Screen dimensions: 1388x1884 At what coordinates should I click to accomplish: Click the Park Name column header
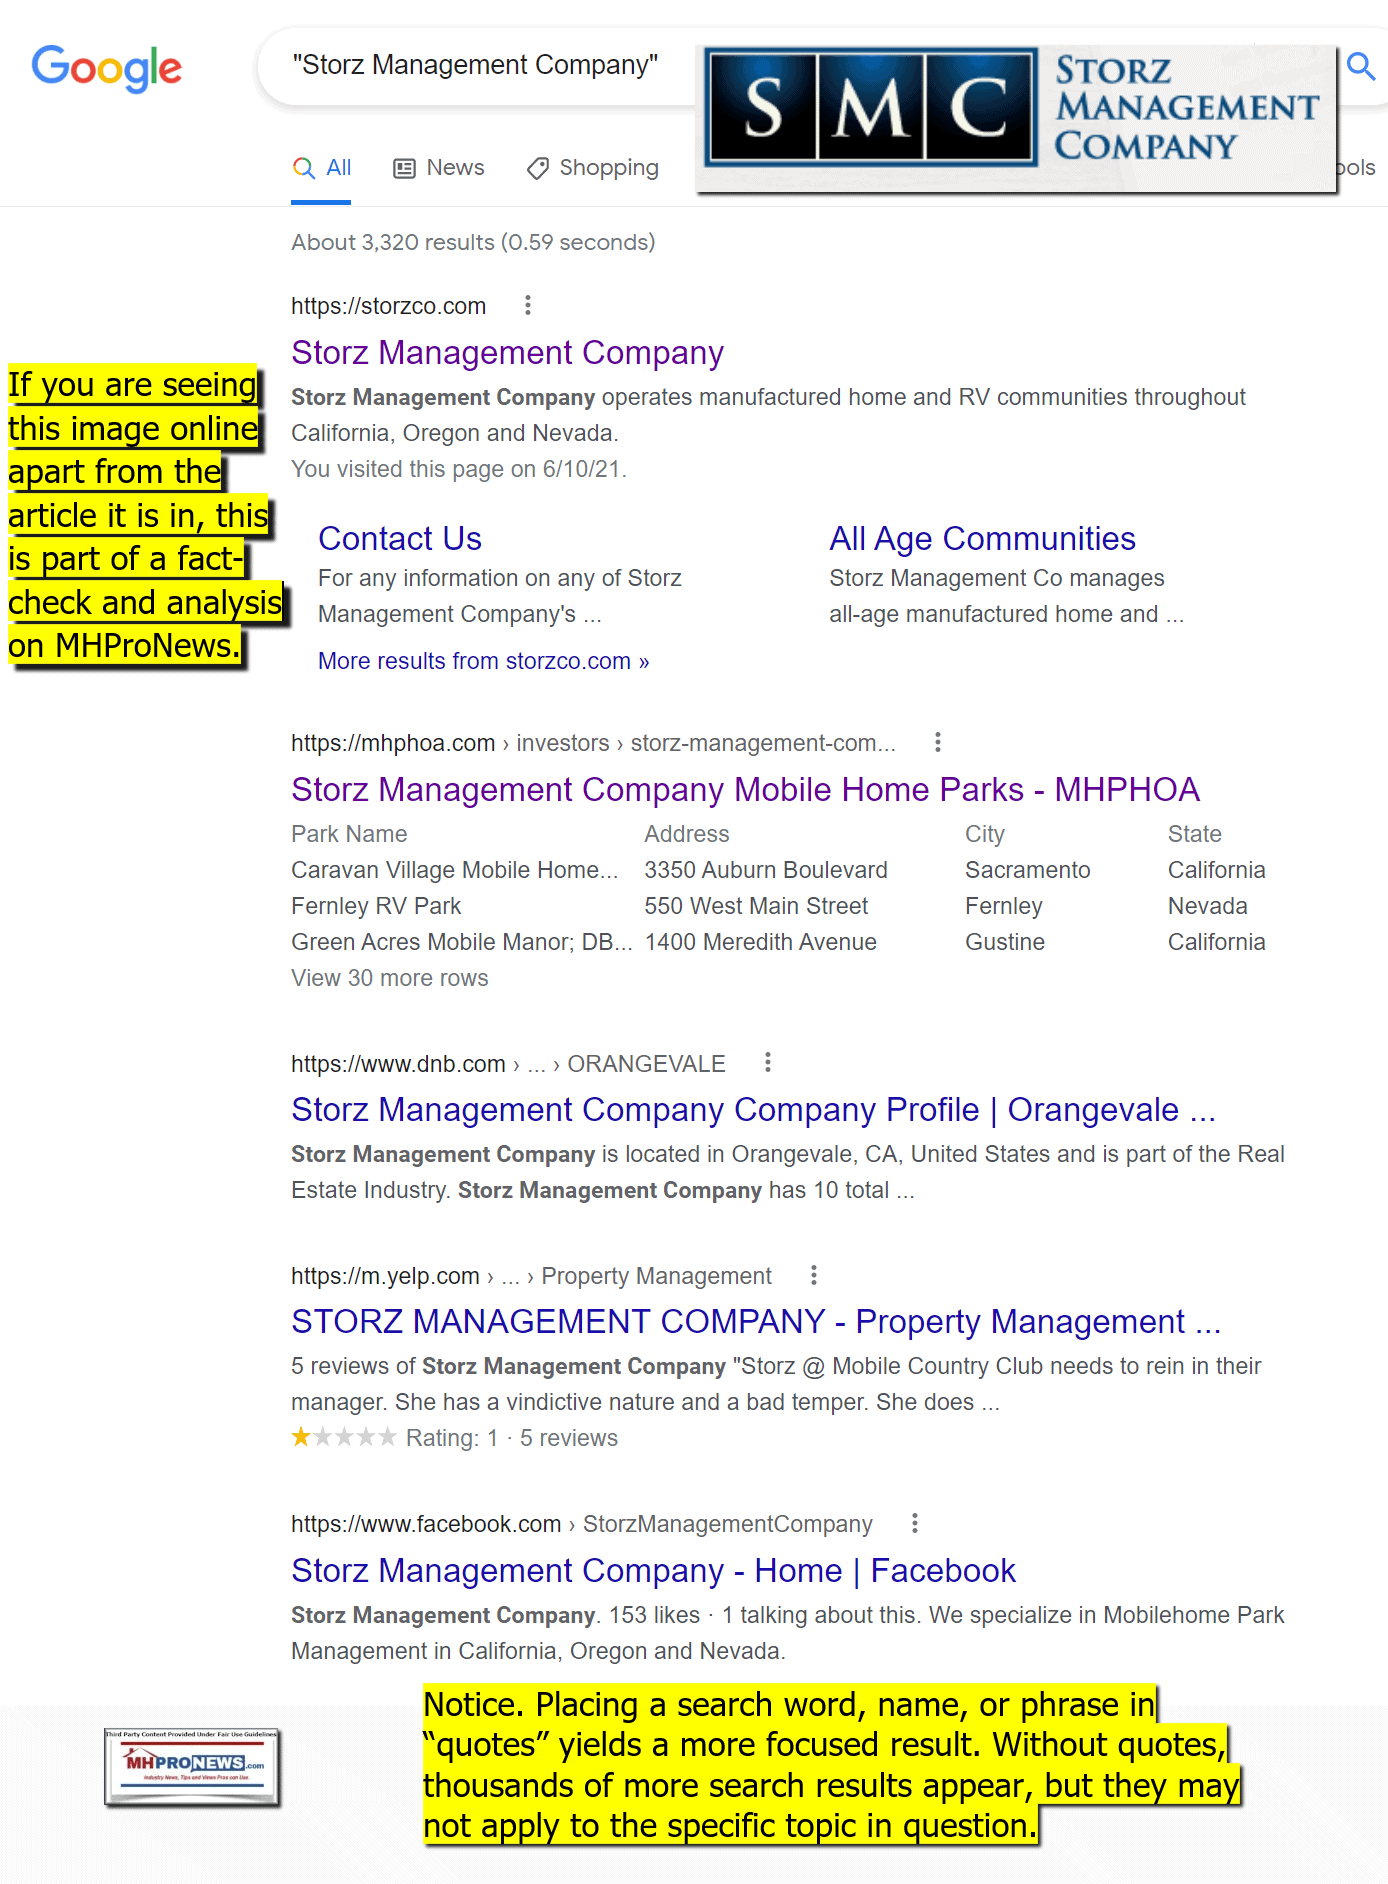[349, 834]
